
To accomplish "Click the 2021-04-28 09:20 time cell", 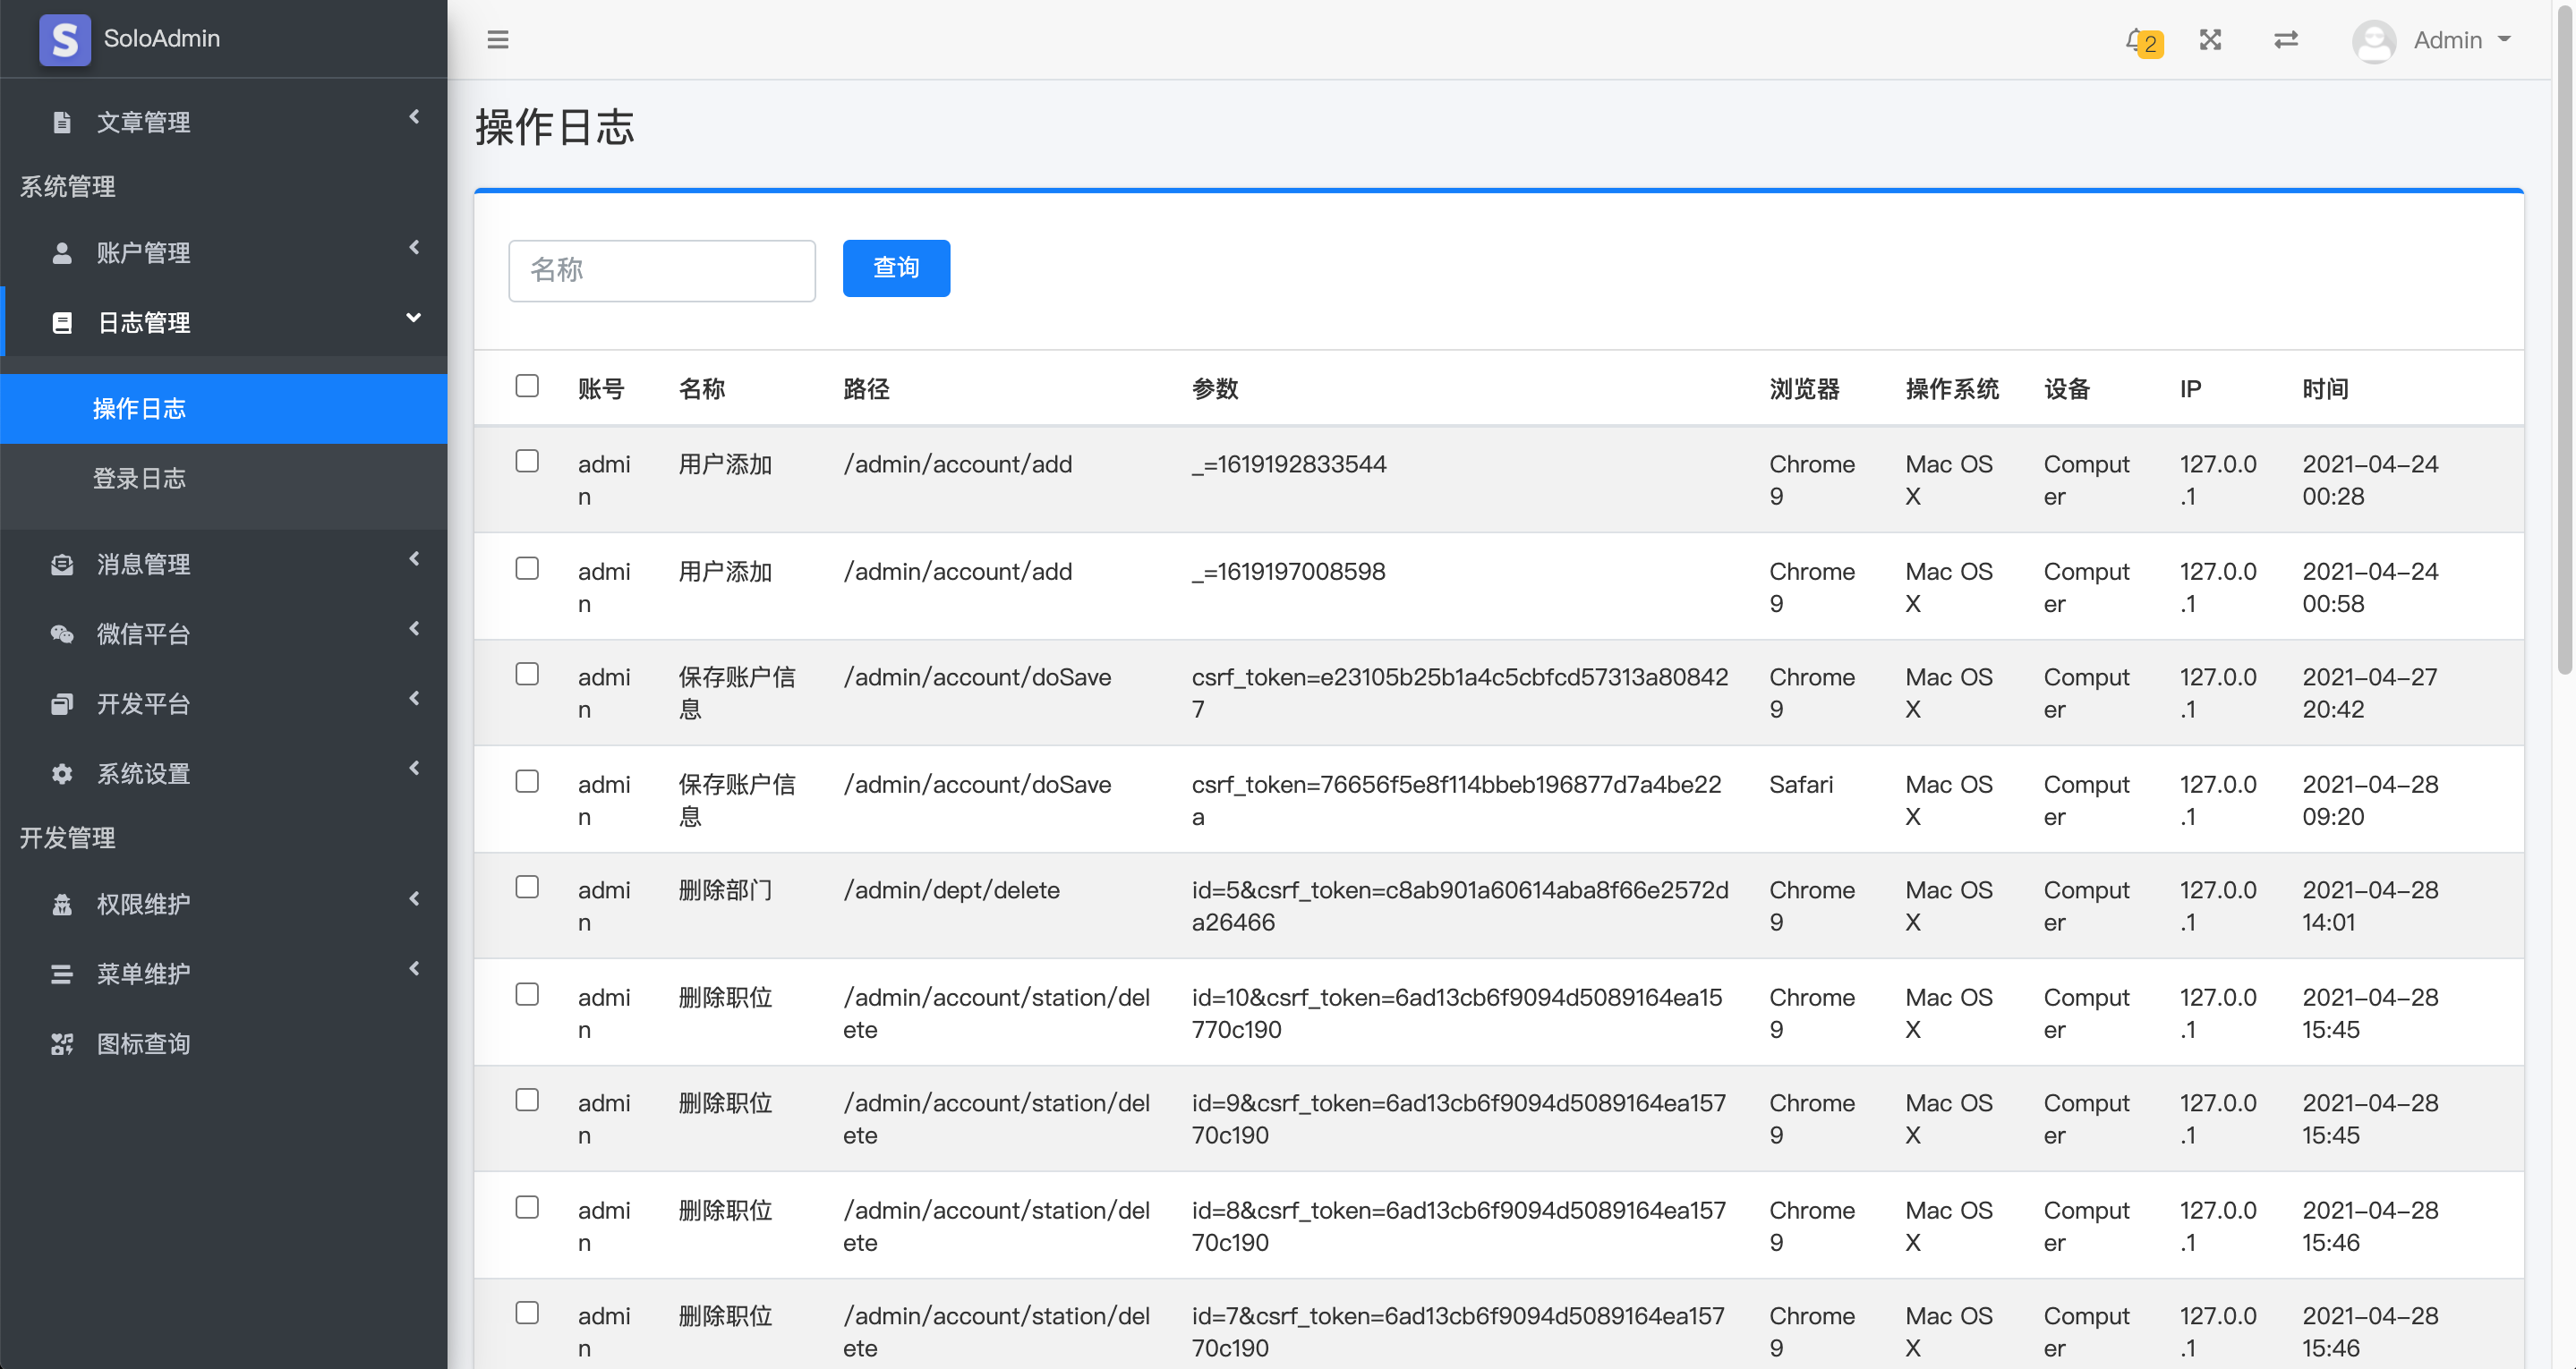I will click(2370, 800).
